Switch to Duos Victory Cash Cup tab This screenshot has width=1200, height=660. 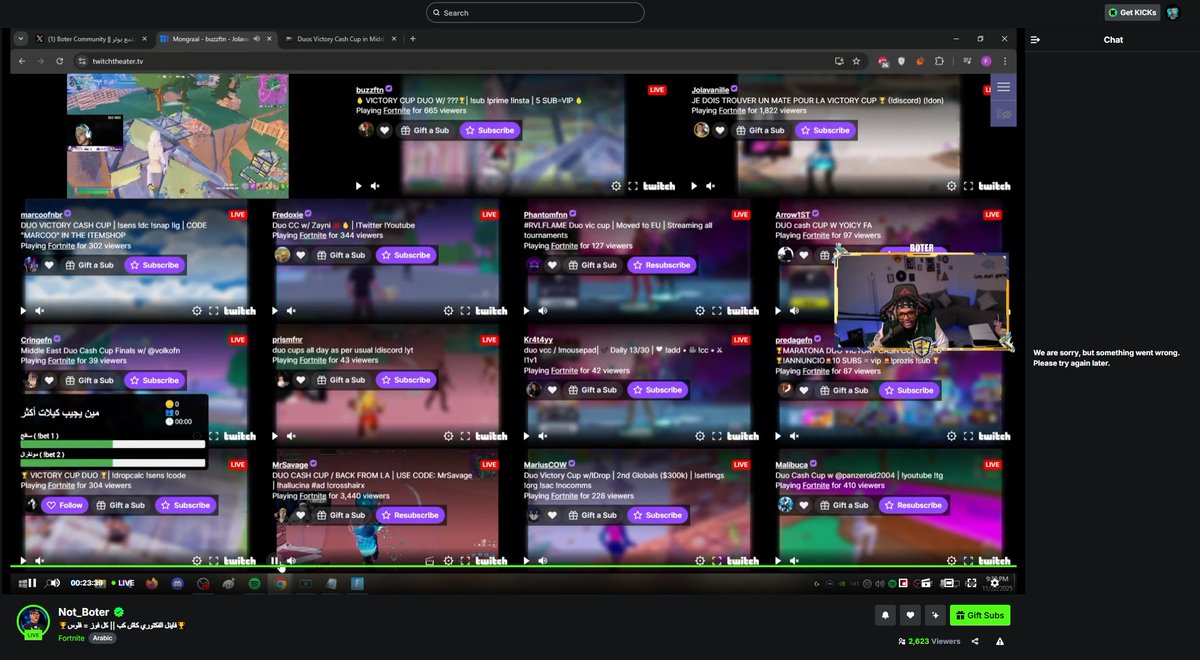click(338, 39)
